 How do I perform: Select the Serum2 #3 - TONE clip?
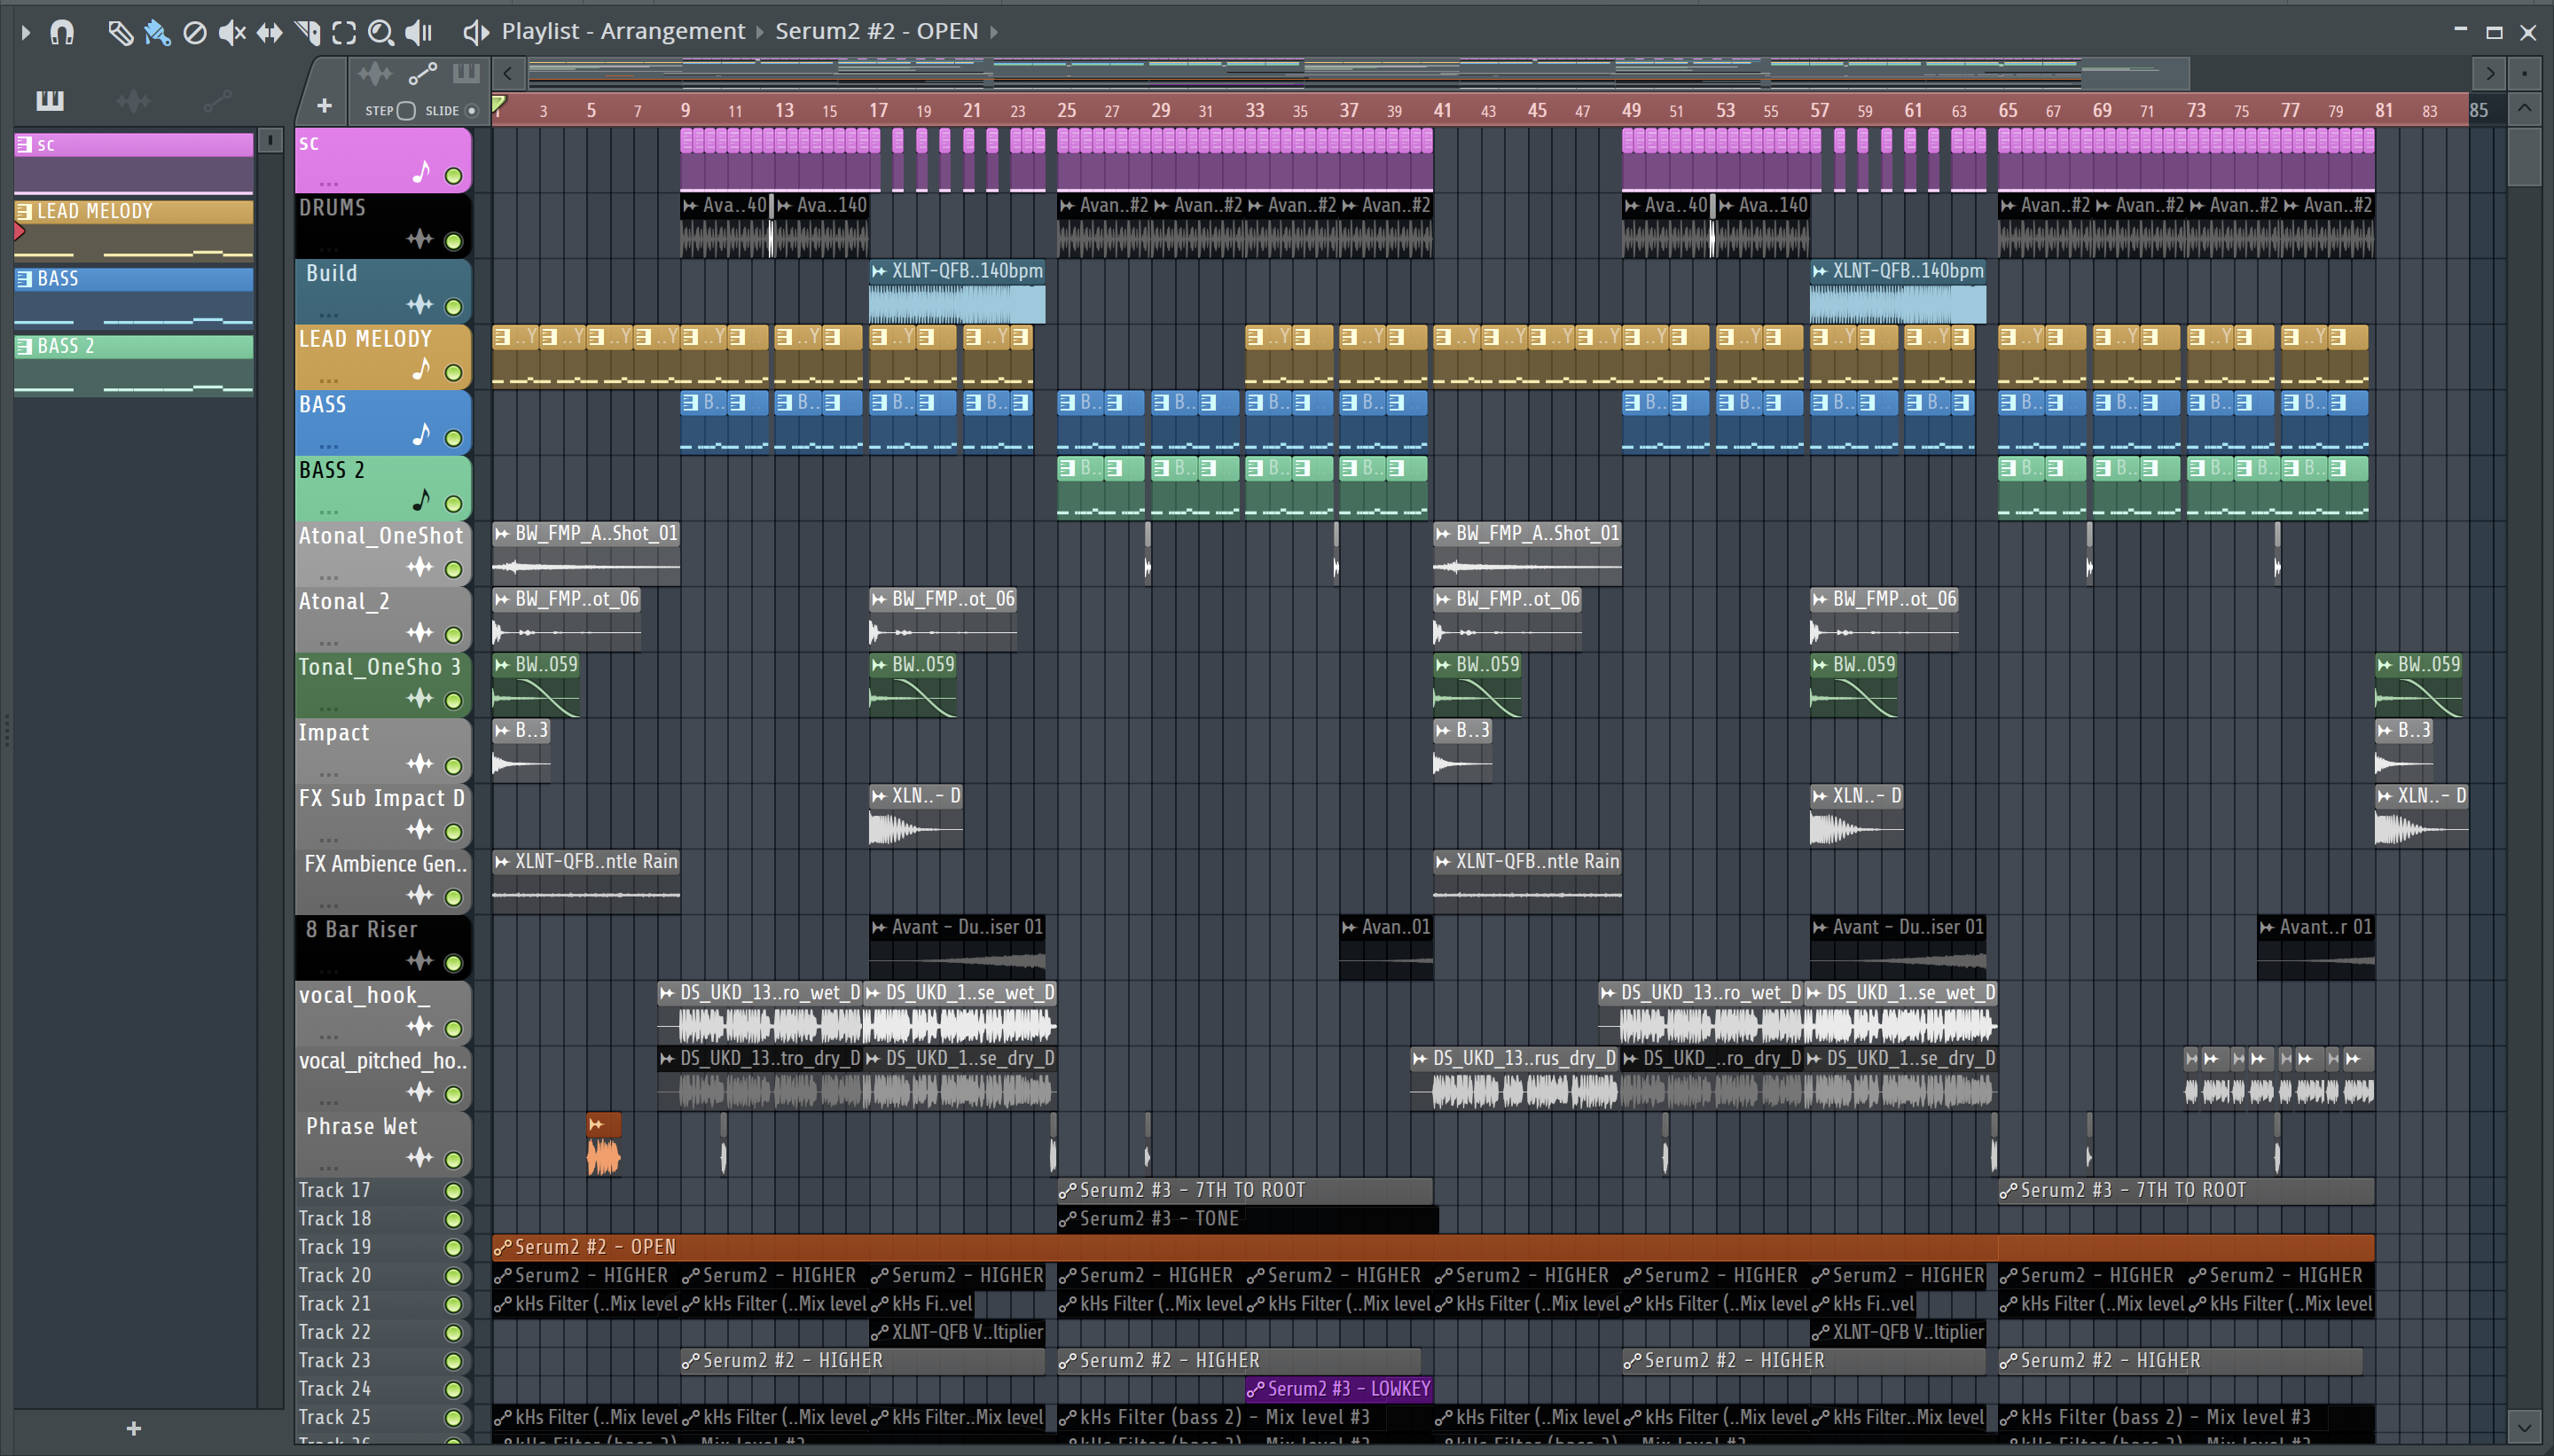pyautogui.click(x=1247, y=1219)
